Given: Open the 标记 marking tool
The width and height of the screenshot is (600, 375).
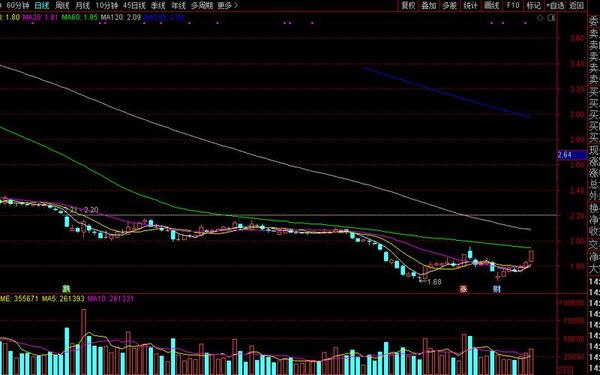Looking at the screenshot, I should [533, 5].
